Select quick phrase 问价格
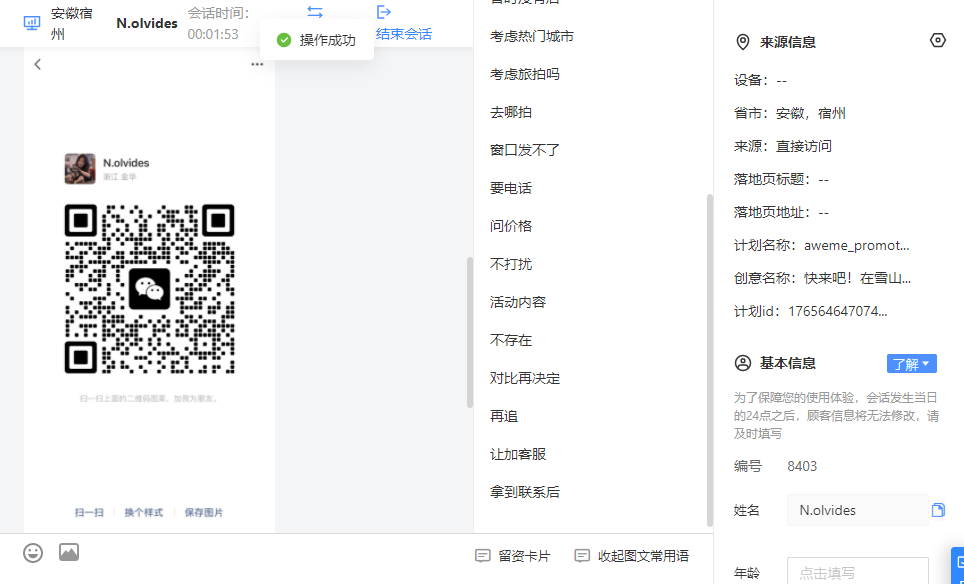The image size is (964, 584). (511, 226)
